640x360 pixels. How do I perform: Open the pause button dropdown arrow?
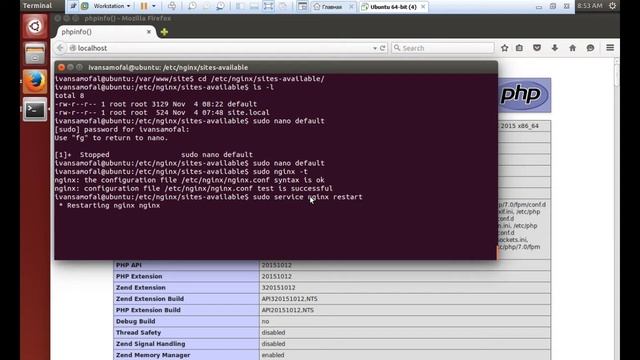tap(154, 6)
